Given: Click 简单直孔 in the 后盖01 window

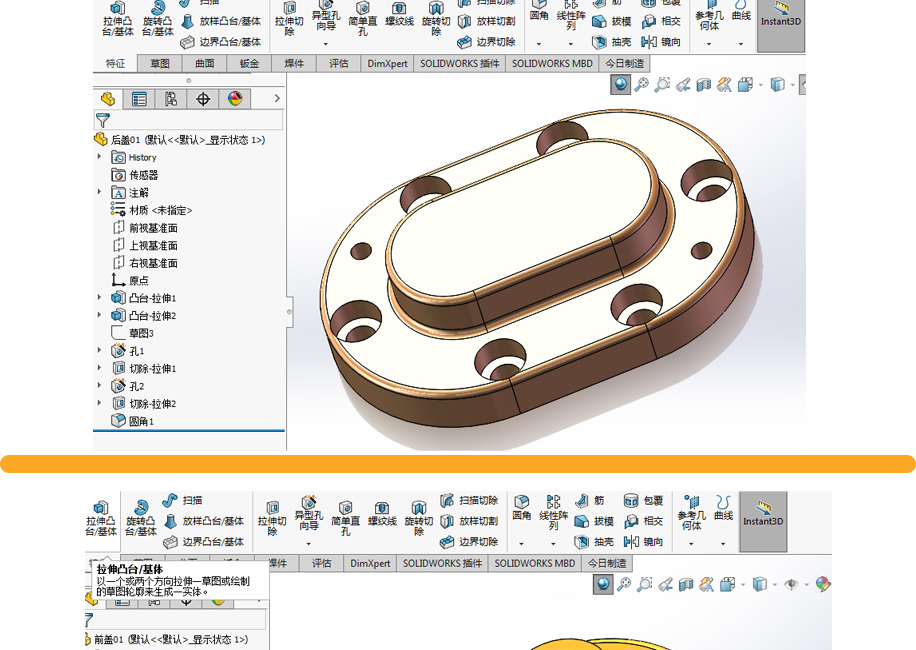Looking at the screenshot, I should click(363, 18).
